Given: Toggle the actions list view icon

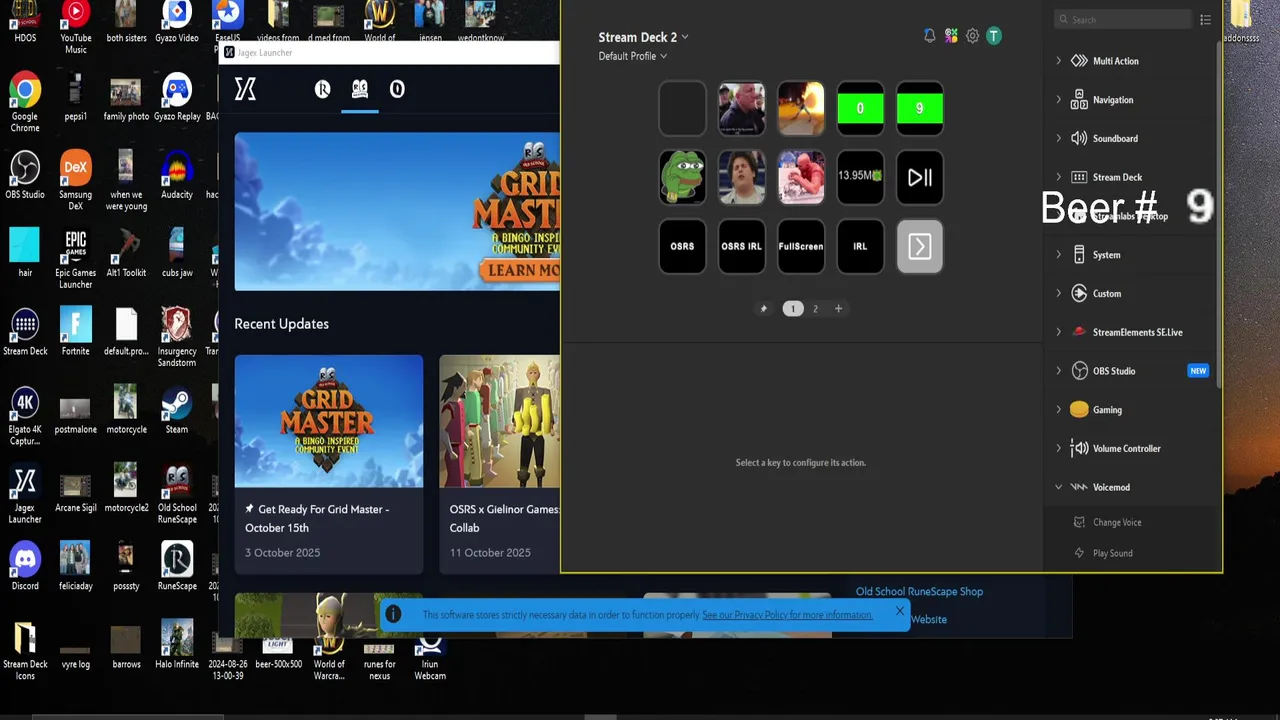Looking at the screenshot, I should 1205,20.
